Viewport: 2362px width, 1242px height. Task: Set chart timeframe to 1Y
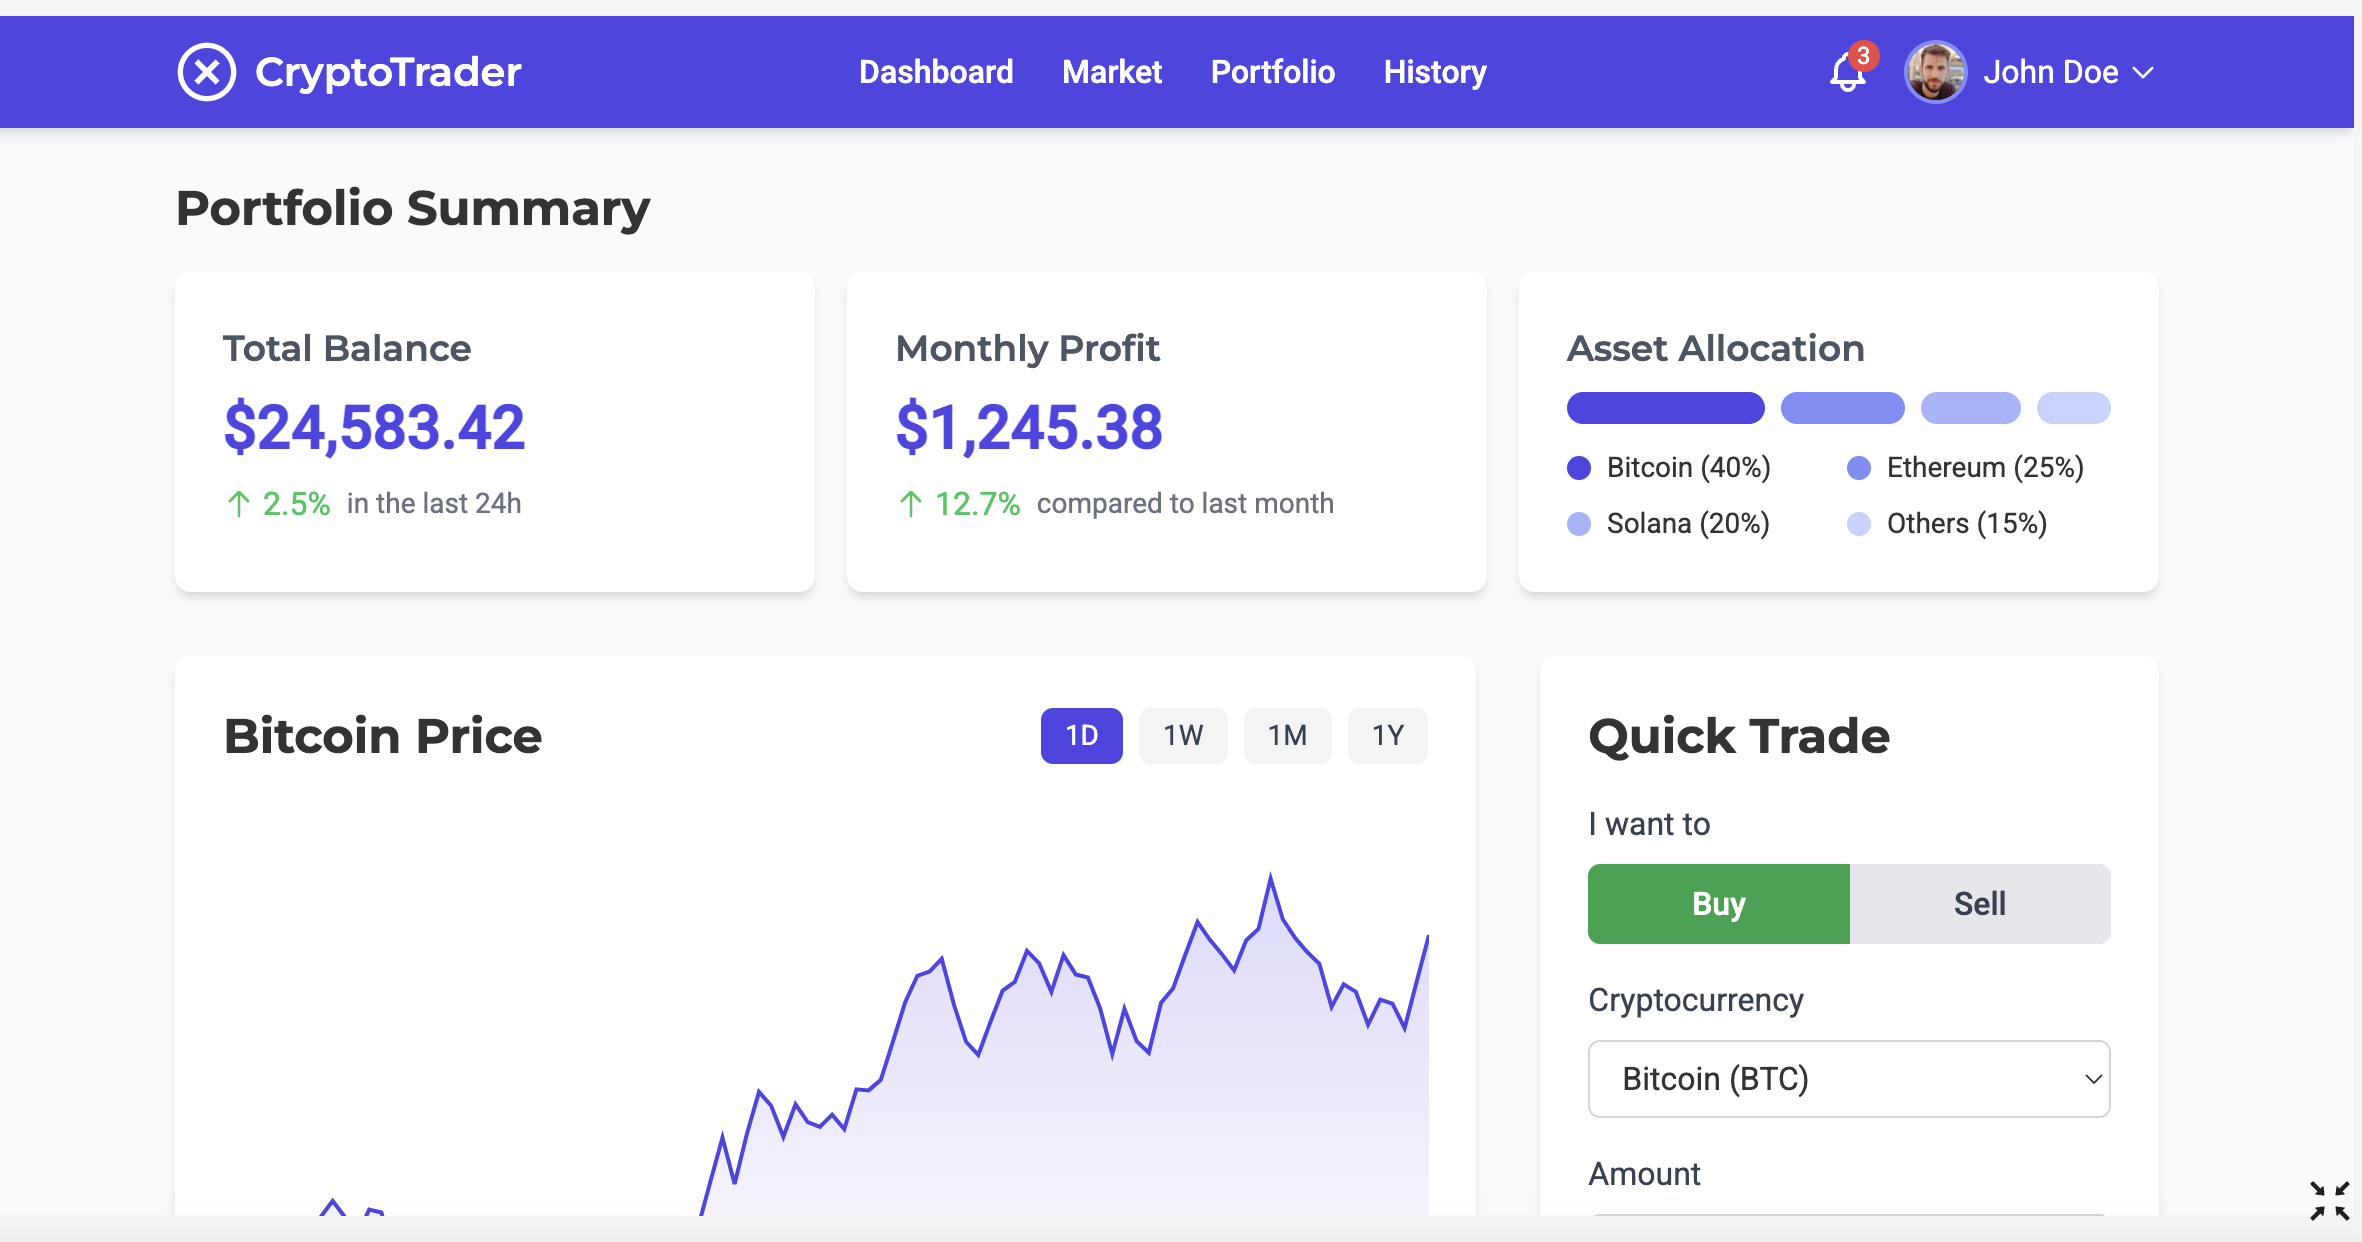click(1387, 736)
